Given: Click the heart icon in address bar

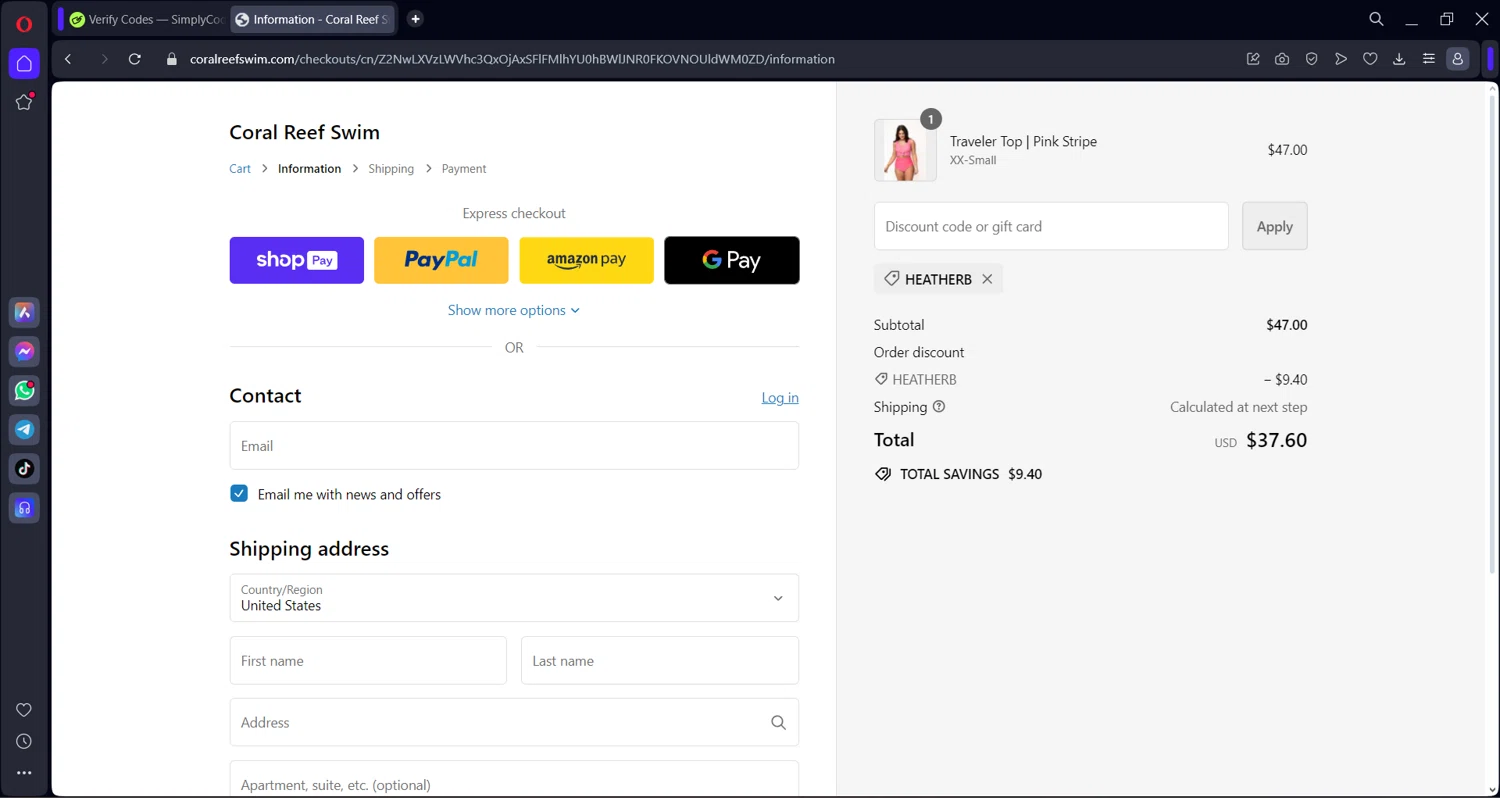Looking at the screenshot, I should (1370, 59).
